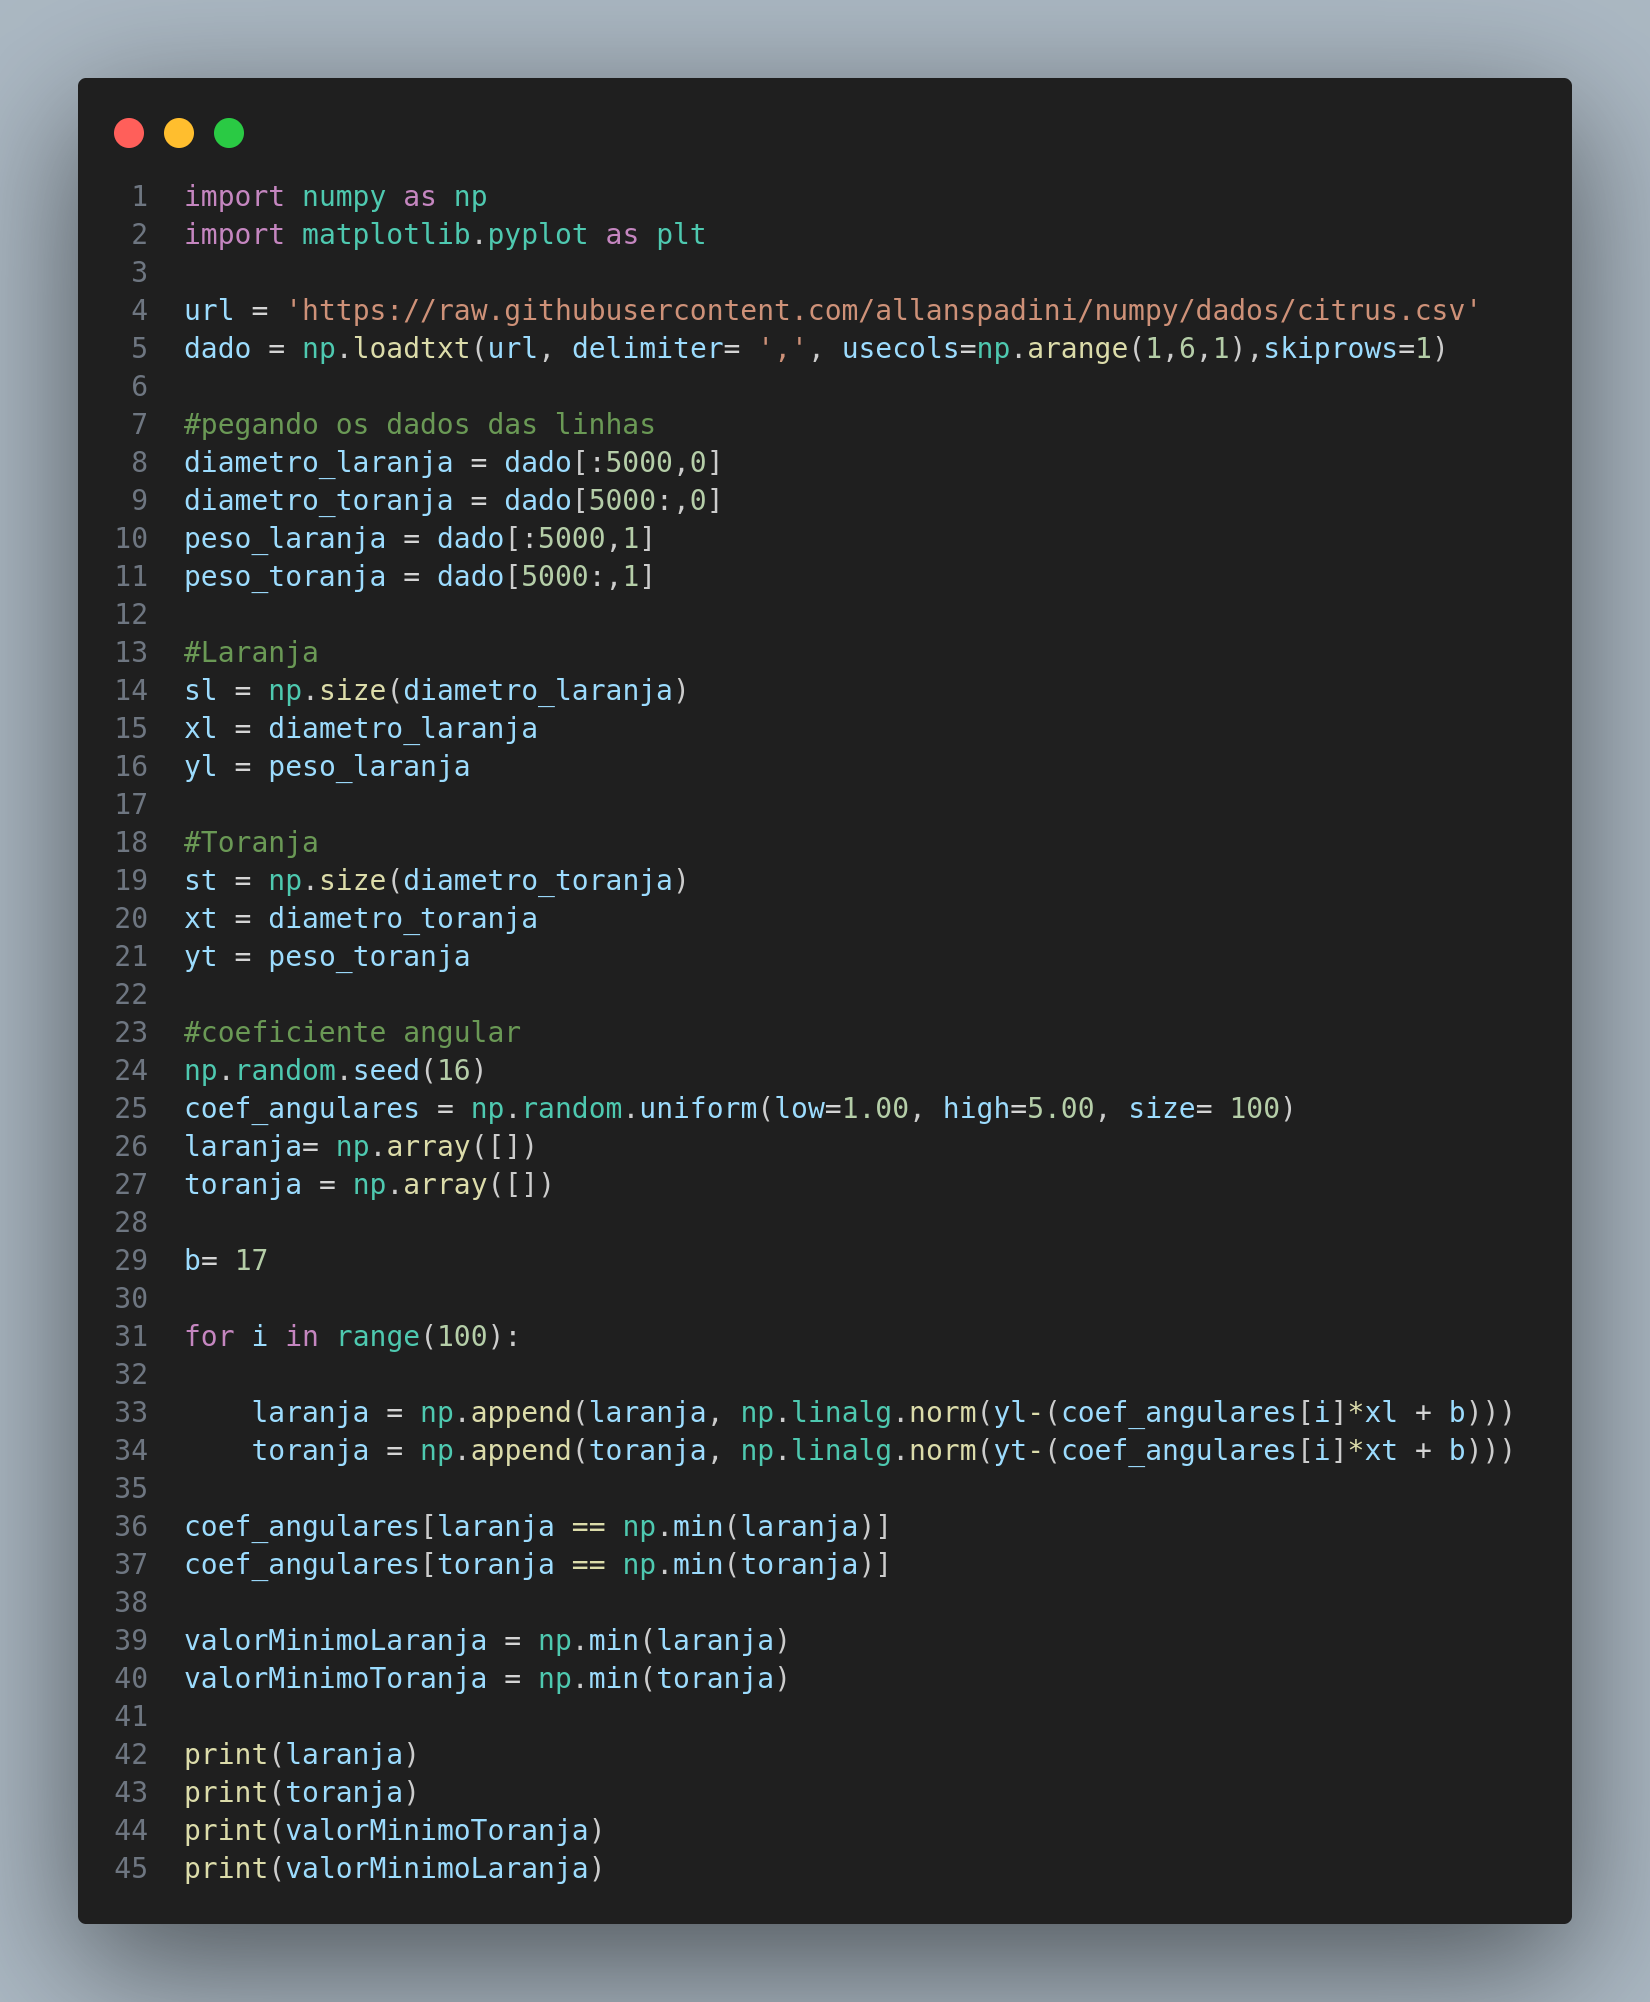Click 'size= 100' argument on line 25

pos(1204,1109)
